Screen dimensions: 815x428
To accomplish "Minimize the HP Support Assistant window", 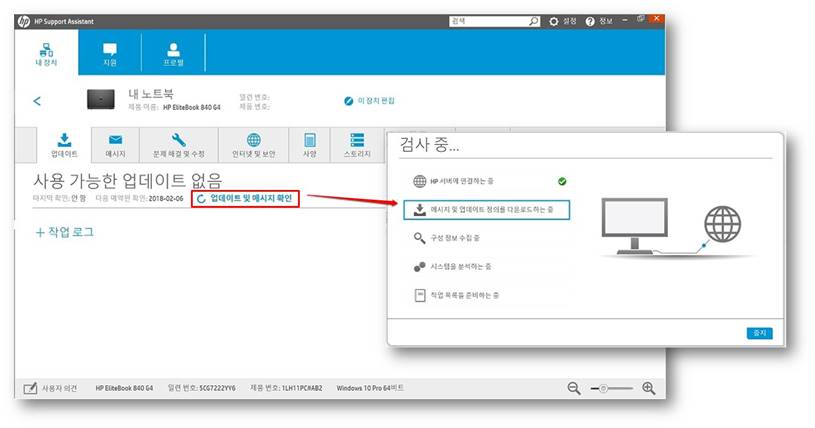I will 625,20.
